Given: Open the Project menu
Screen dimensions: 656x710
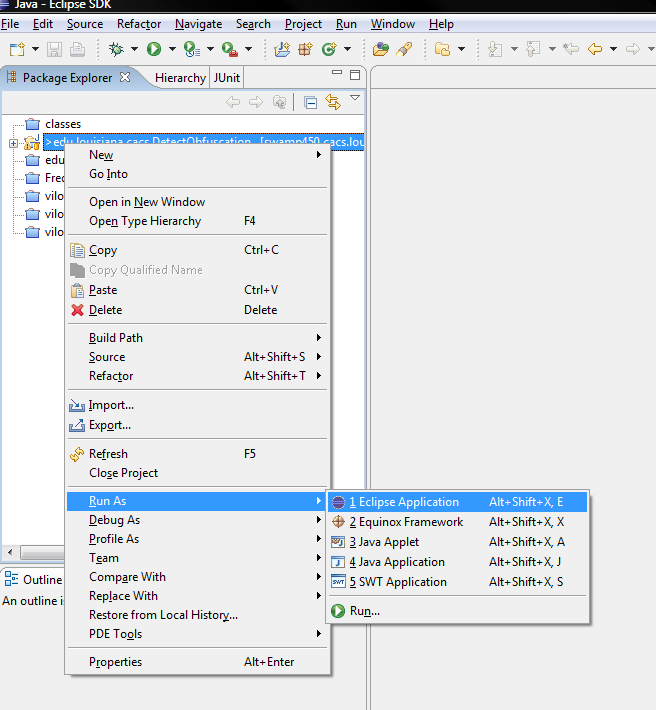Looking at the screenshot, I should click(303, 24).
